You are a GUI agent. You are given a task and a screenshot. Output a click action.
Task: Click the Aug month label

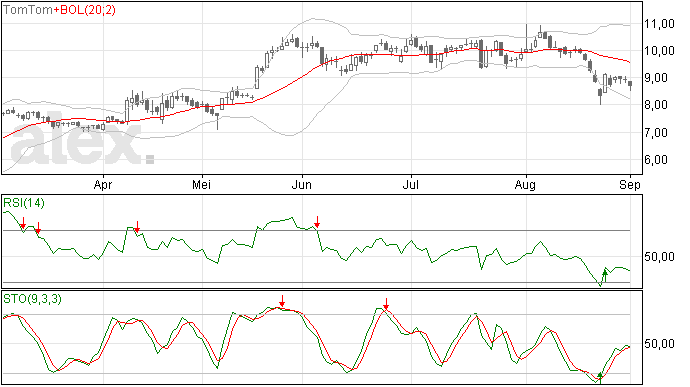(525, 184)
